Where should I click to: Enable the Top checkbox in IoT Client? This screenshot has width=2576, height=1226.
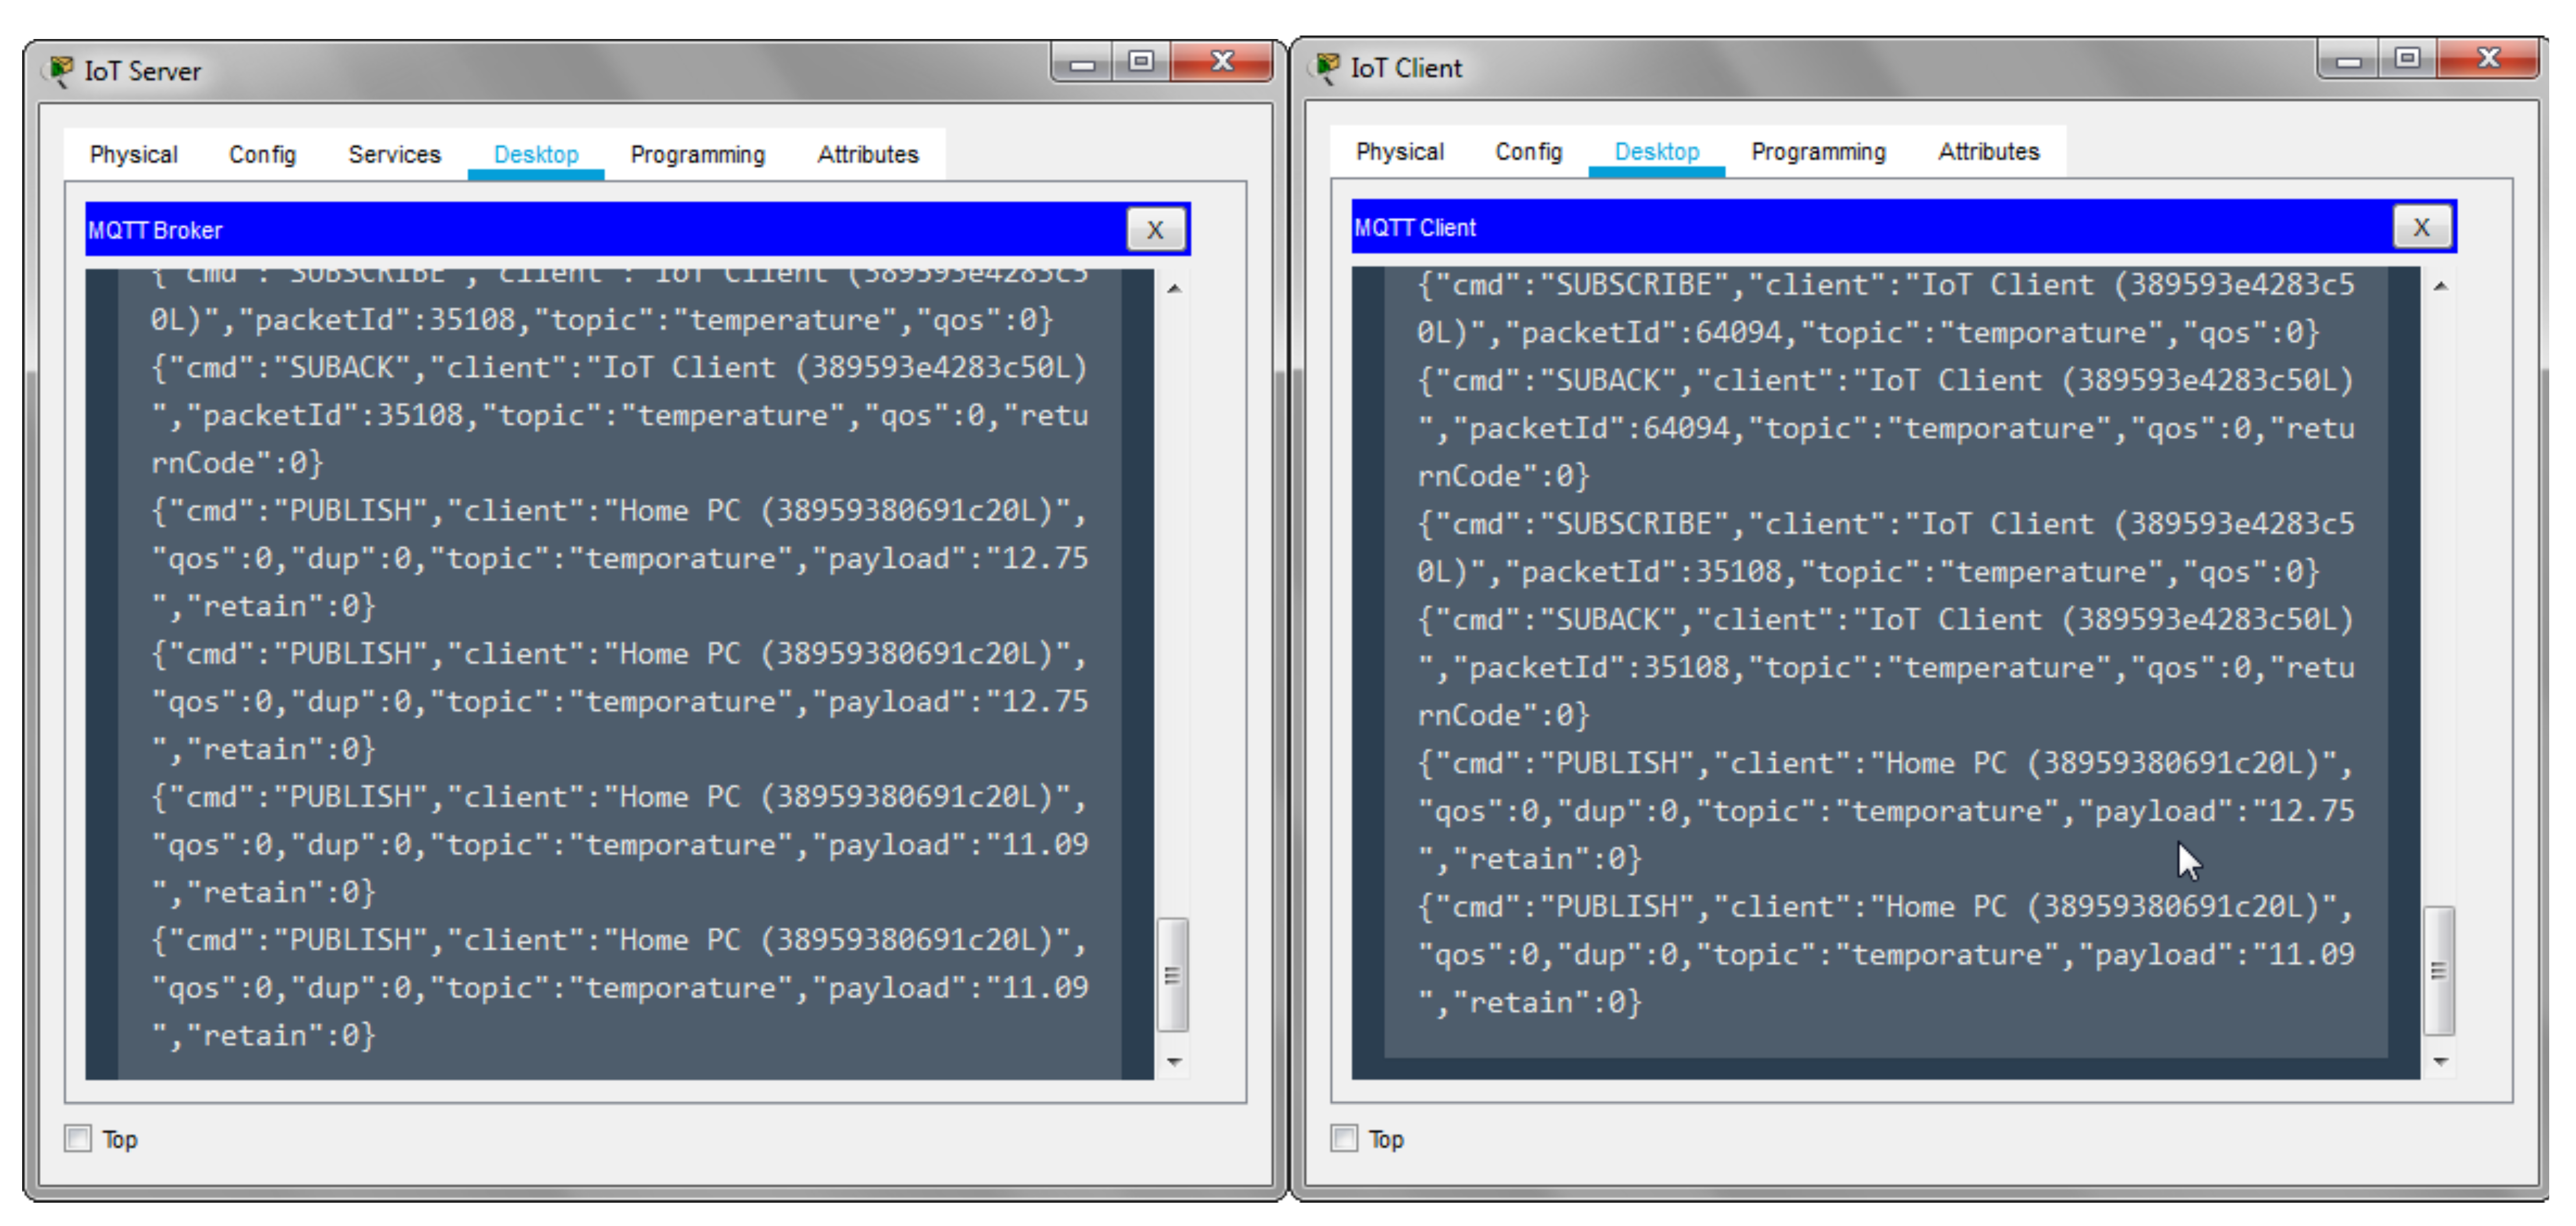point(1344,1138)
